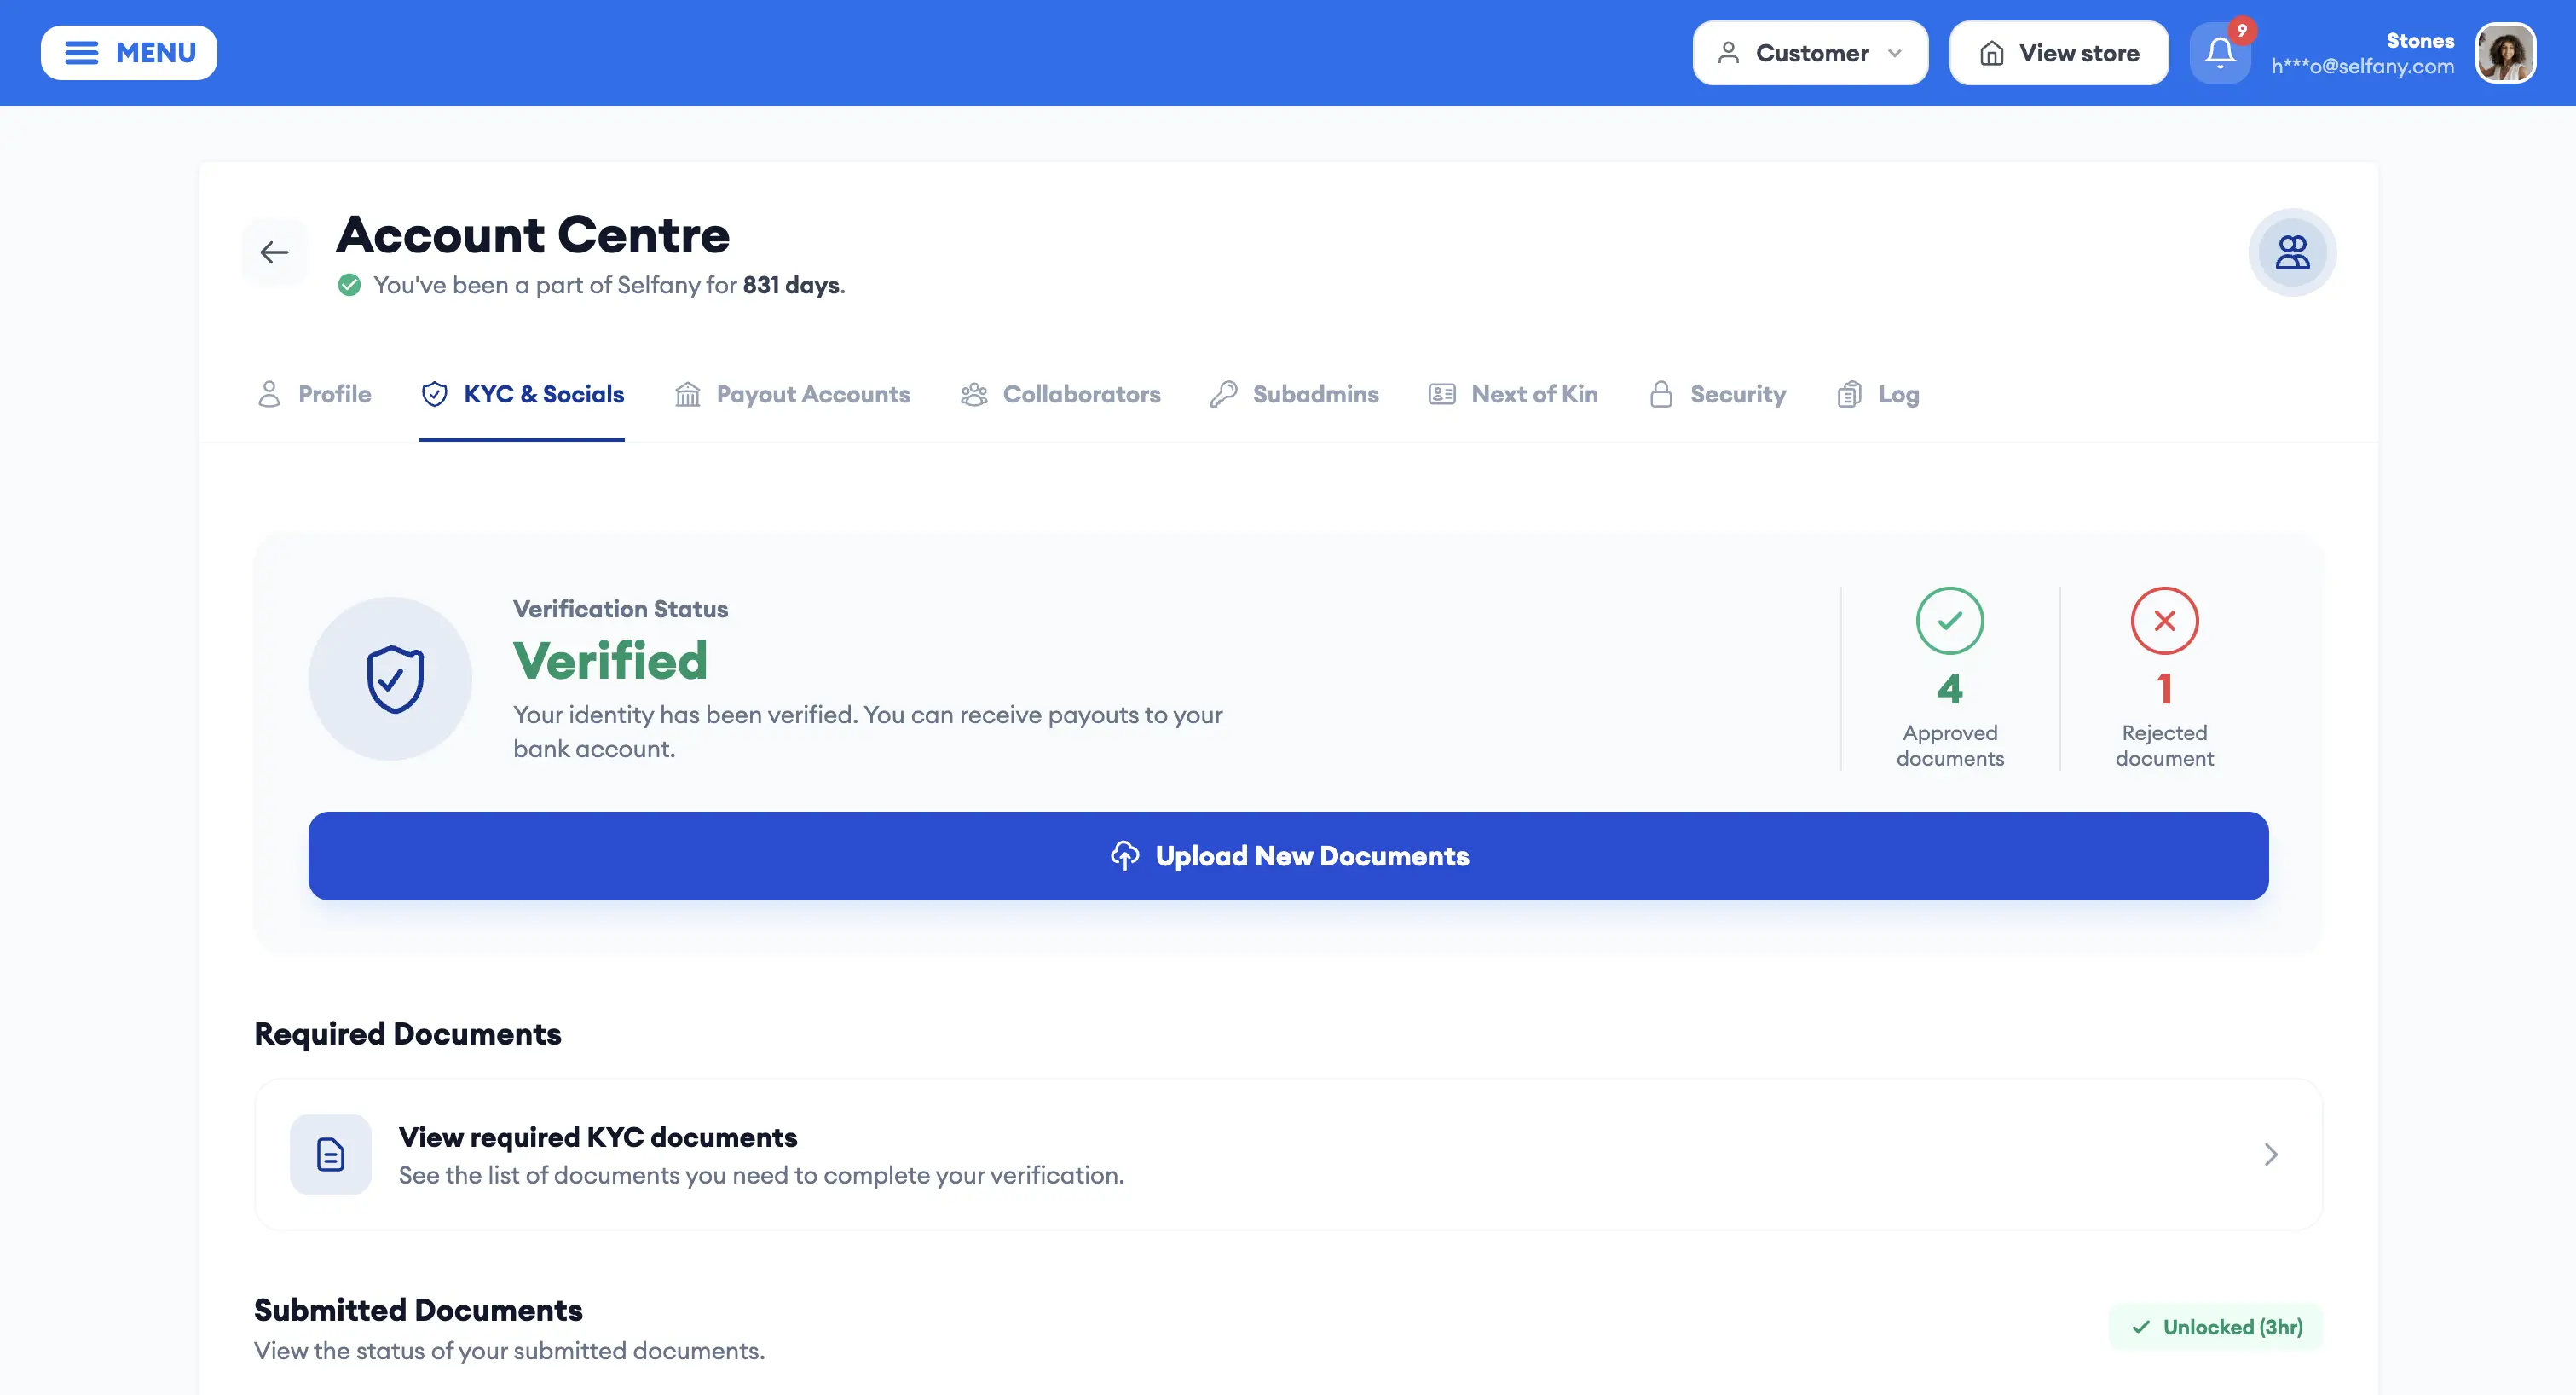The height and width of the screenshot is (1395, 2576).
Task: Open the MENU hamburger button
Action: pyautogui.click(x=129, y=53)
